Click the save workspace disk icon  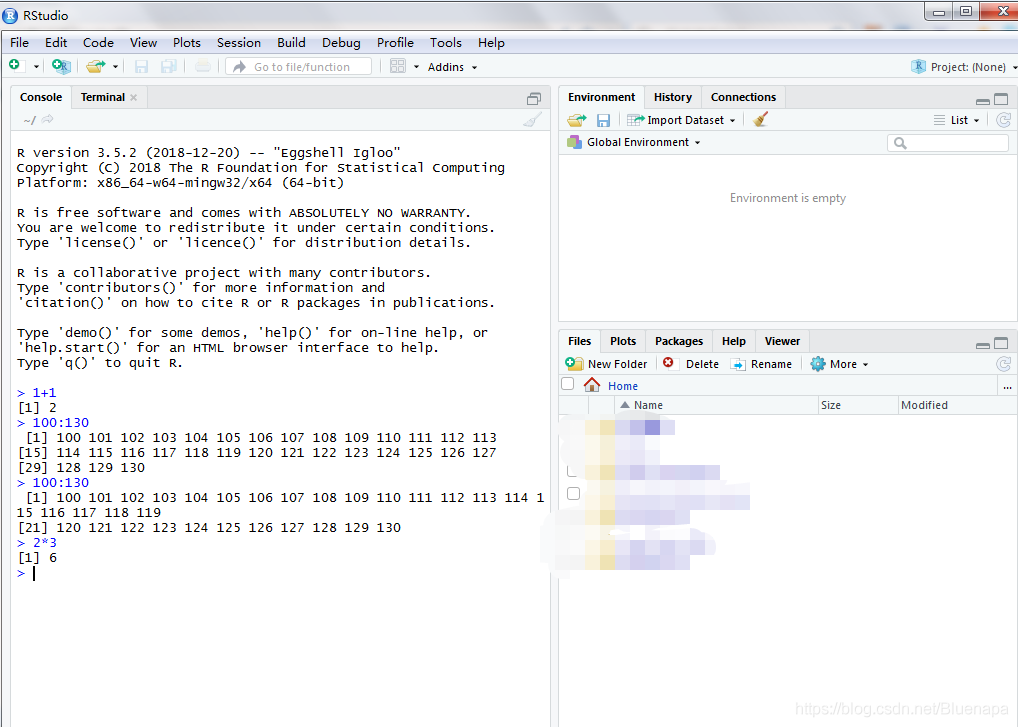pyautogui.click(x=603, y=120)
